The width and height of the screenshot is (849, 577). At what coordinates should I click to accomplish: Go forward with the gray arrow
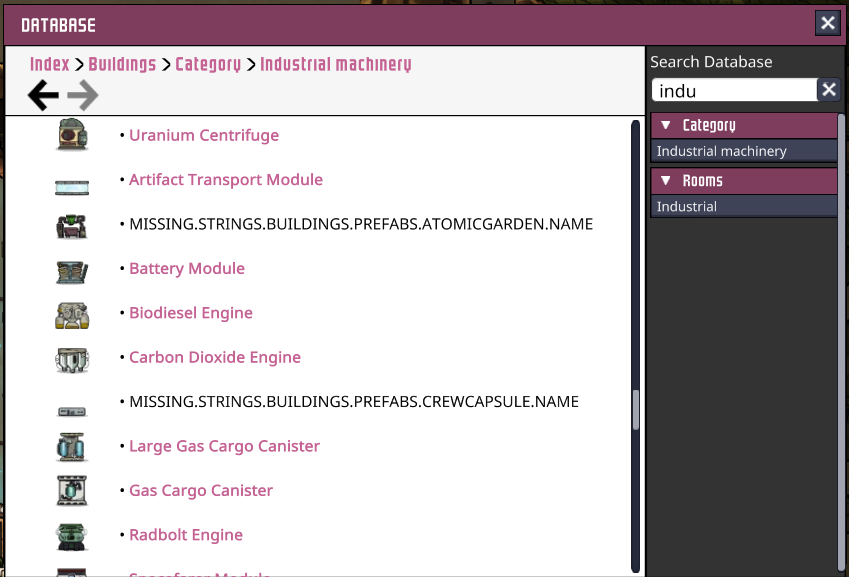(83, 96)
